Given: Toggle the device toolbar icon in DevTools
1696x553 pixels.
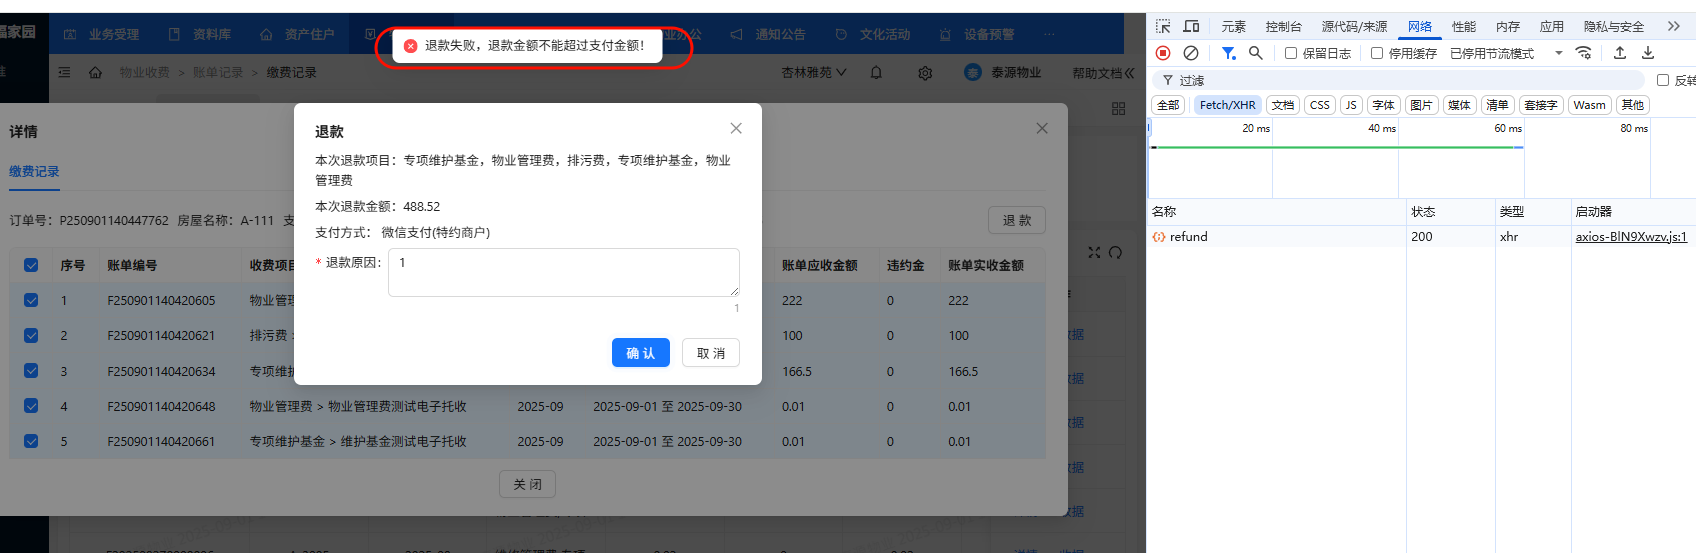Looking at the screenshot, I should click(x=1191, y=26).
